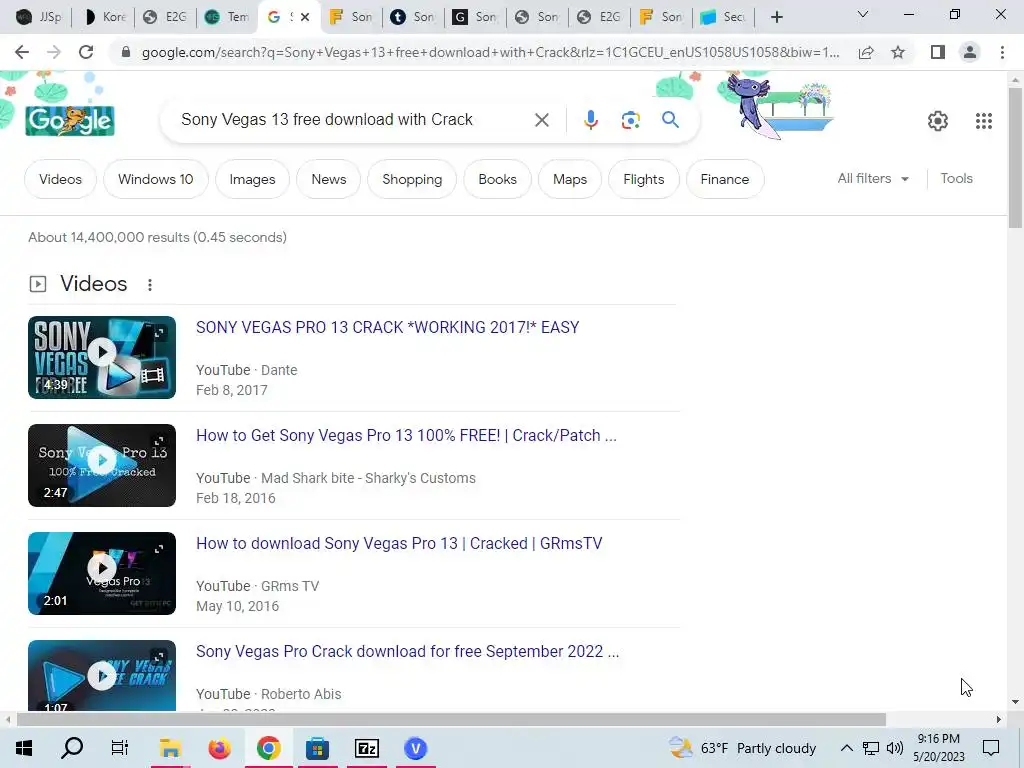Switch to News results
Viewport: 1024px width, 768px height.
[328, 179]
